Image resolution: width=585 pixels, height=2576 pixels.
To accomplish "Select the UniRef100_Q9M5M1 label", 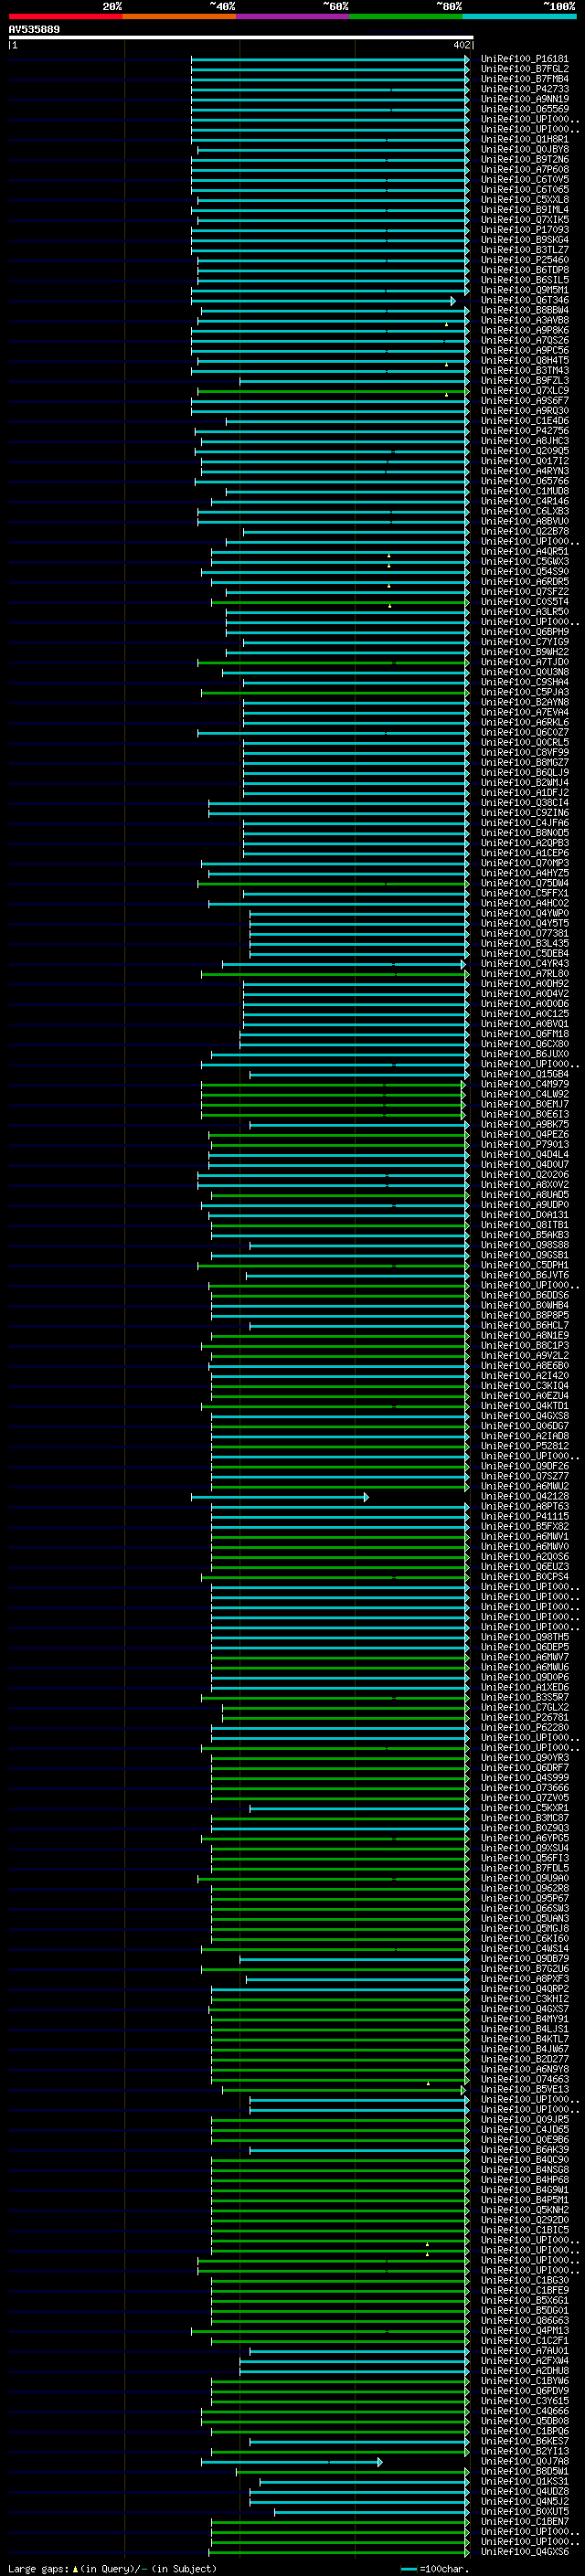I will pyautogui.click(x=525, y=290).
